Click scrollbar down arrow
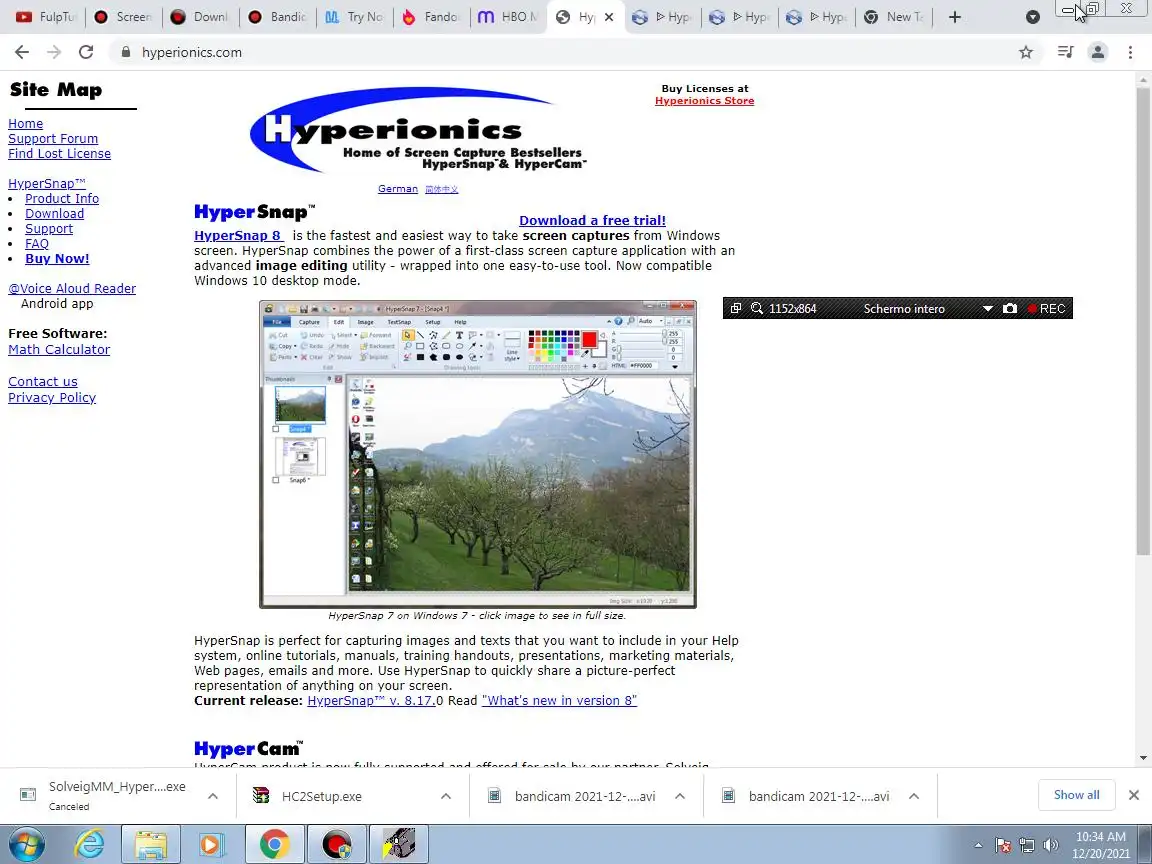The width and height of the screenshot is (1152, 864). click(x=1143, y=757)
